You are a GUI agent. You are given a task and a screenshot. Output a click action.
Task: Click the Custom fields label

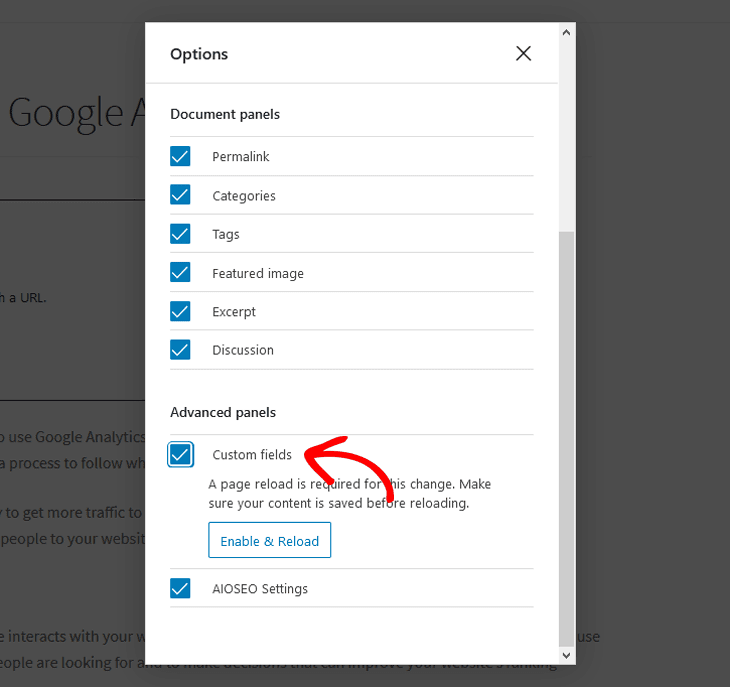[x=252, y=454]
